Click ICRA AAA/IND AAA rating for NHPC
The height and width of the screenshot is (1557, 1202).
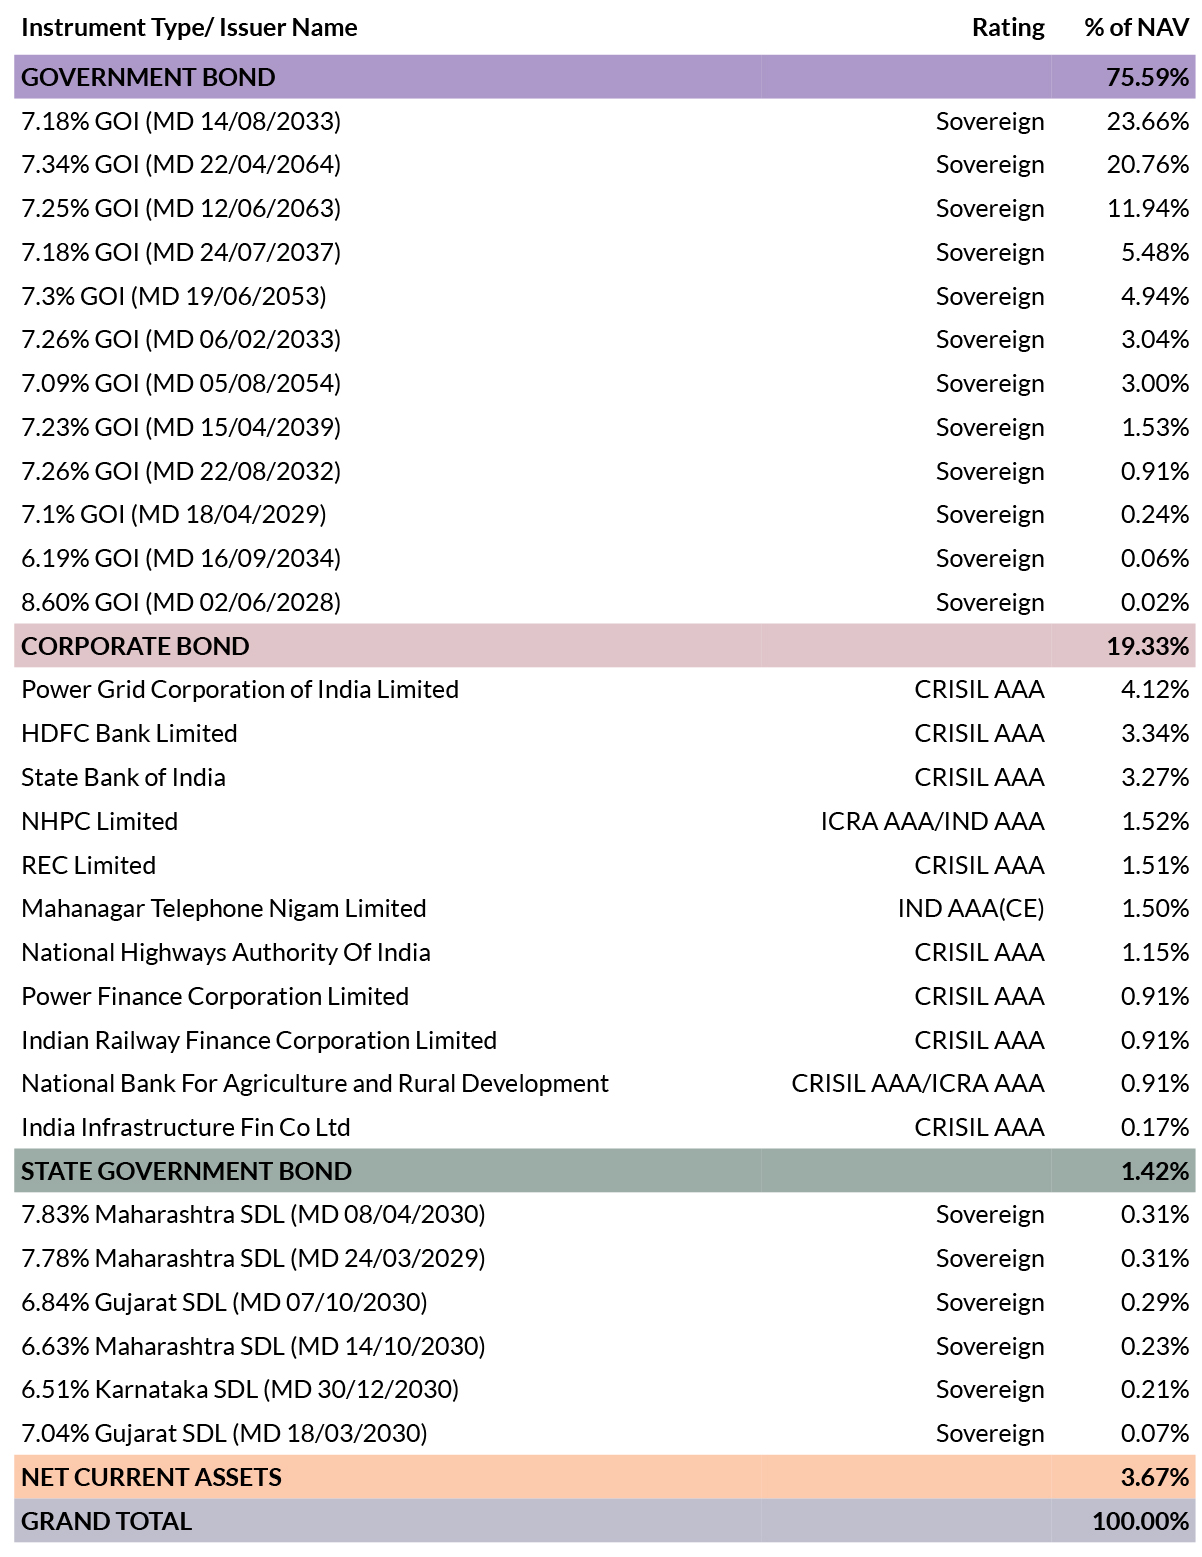click(932, 822)
